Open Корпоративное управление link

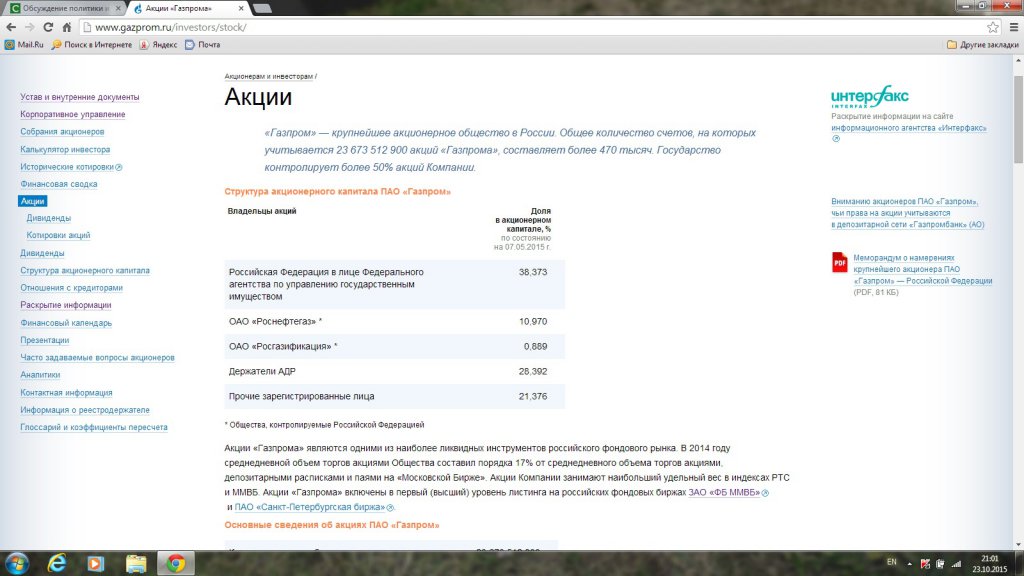point(72,114)
